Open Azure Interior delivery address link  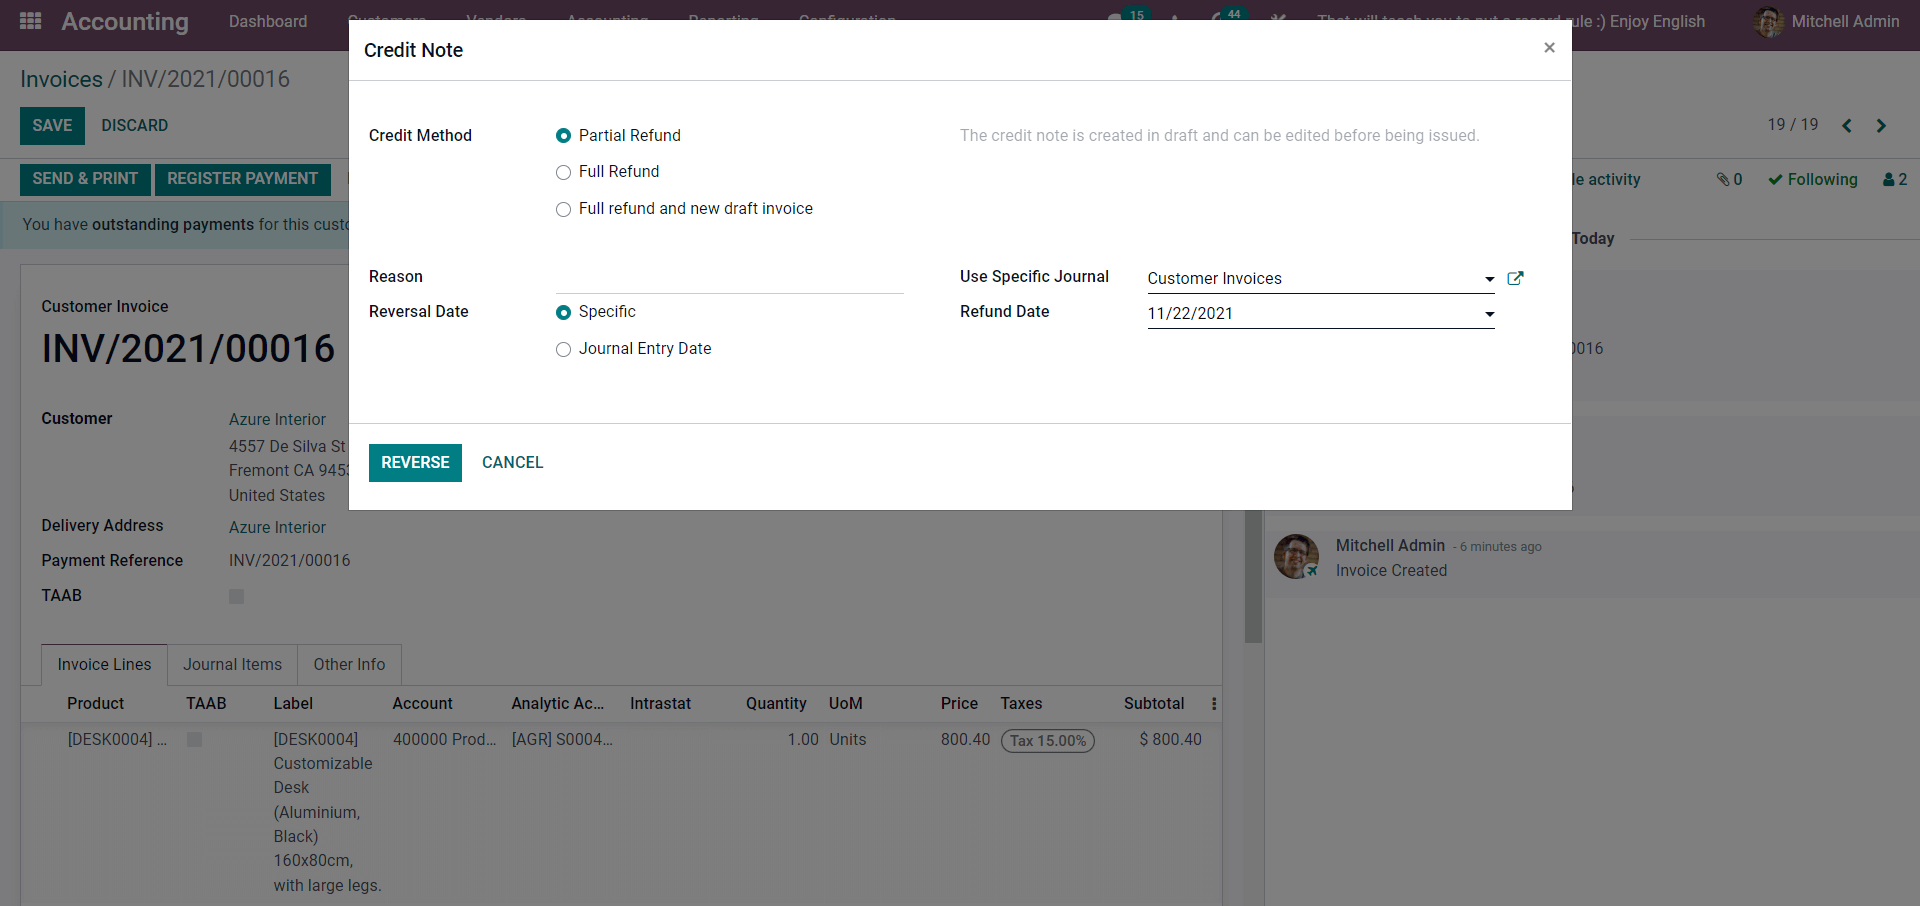tap(277, 528)
